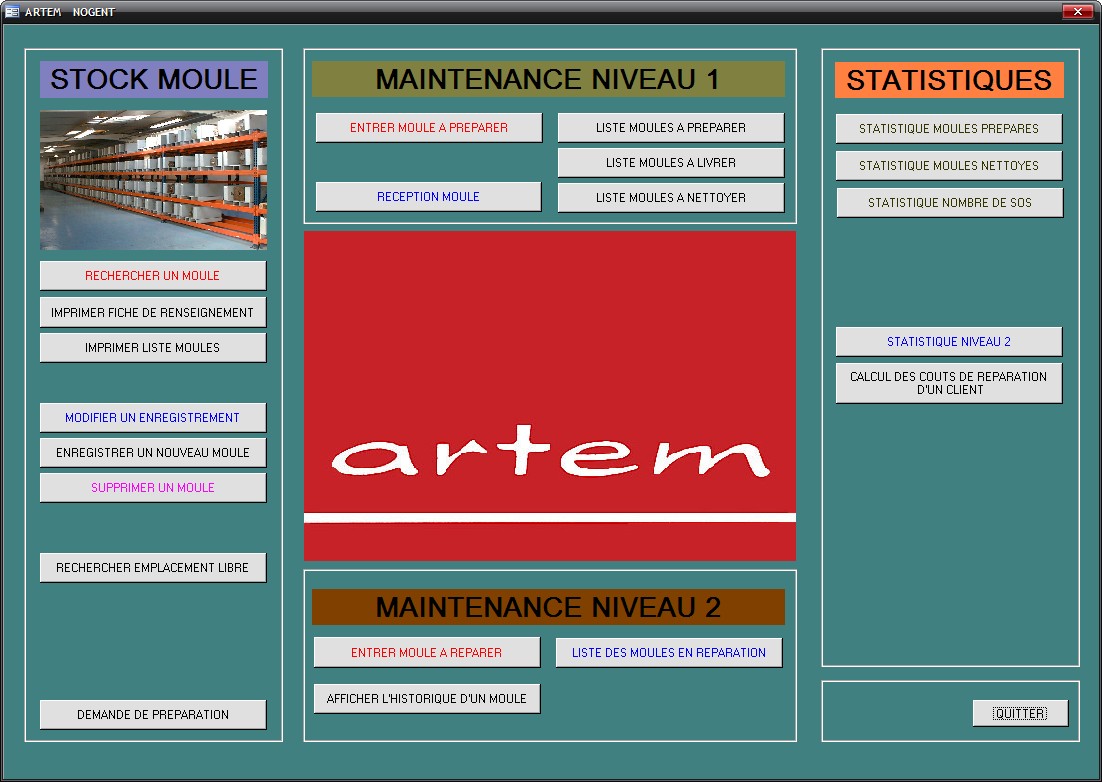Click ENTRER MOULE A REPARER
1102x782 pixels.
click(x=427, y=653)
